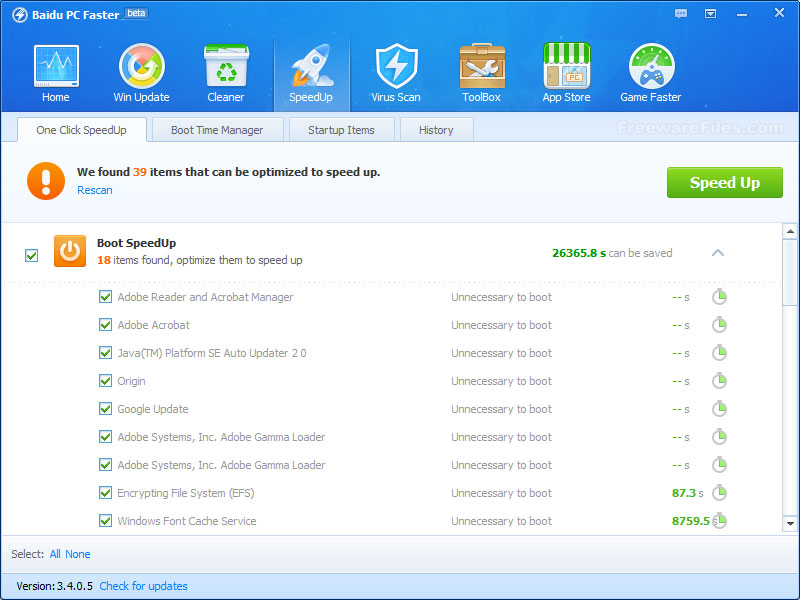The height and width of the screenshot is (600, 800).
Task: Open the Cleaner recycle bin icon
Action: (226, 66)
